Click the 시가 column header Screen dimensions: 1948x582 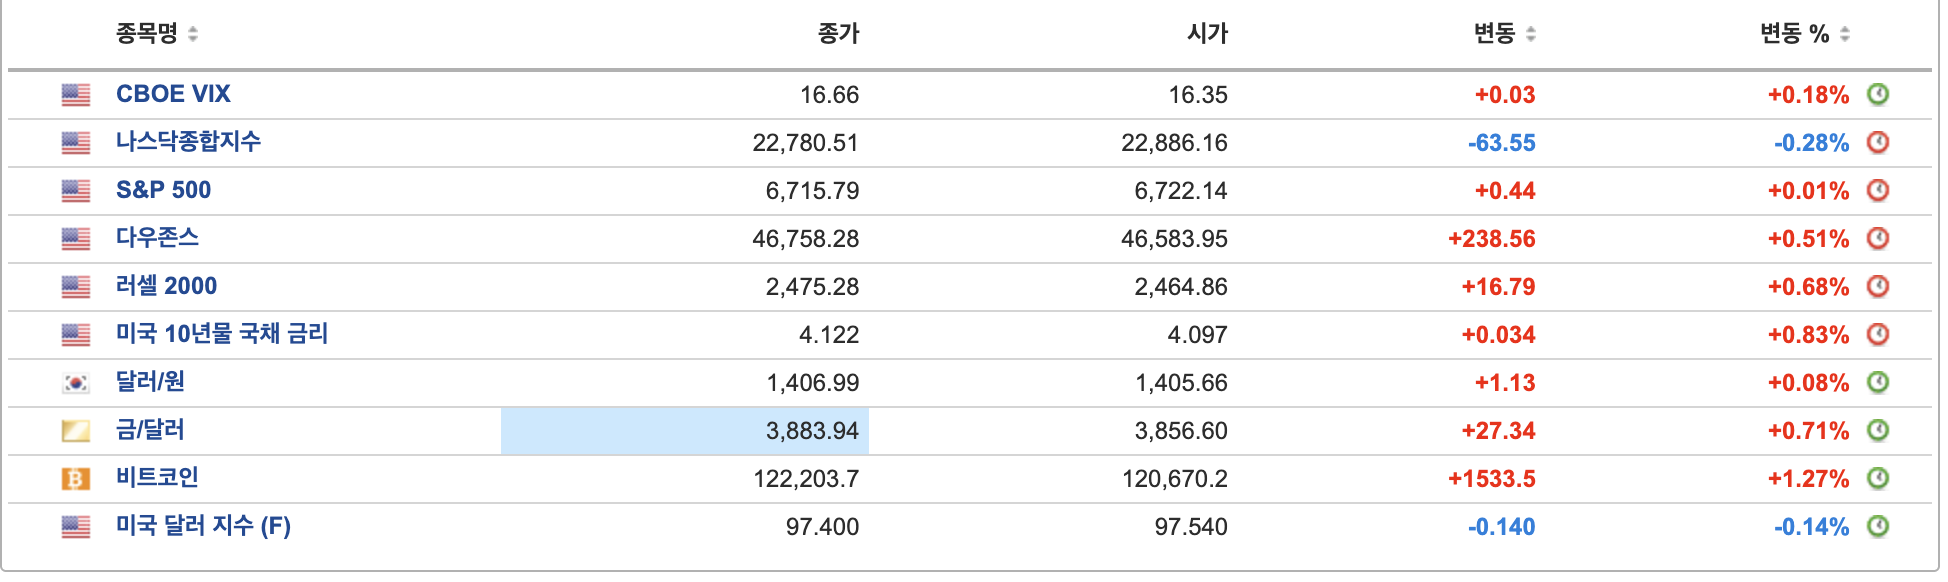[1208, 33]
